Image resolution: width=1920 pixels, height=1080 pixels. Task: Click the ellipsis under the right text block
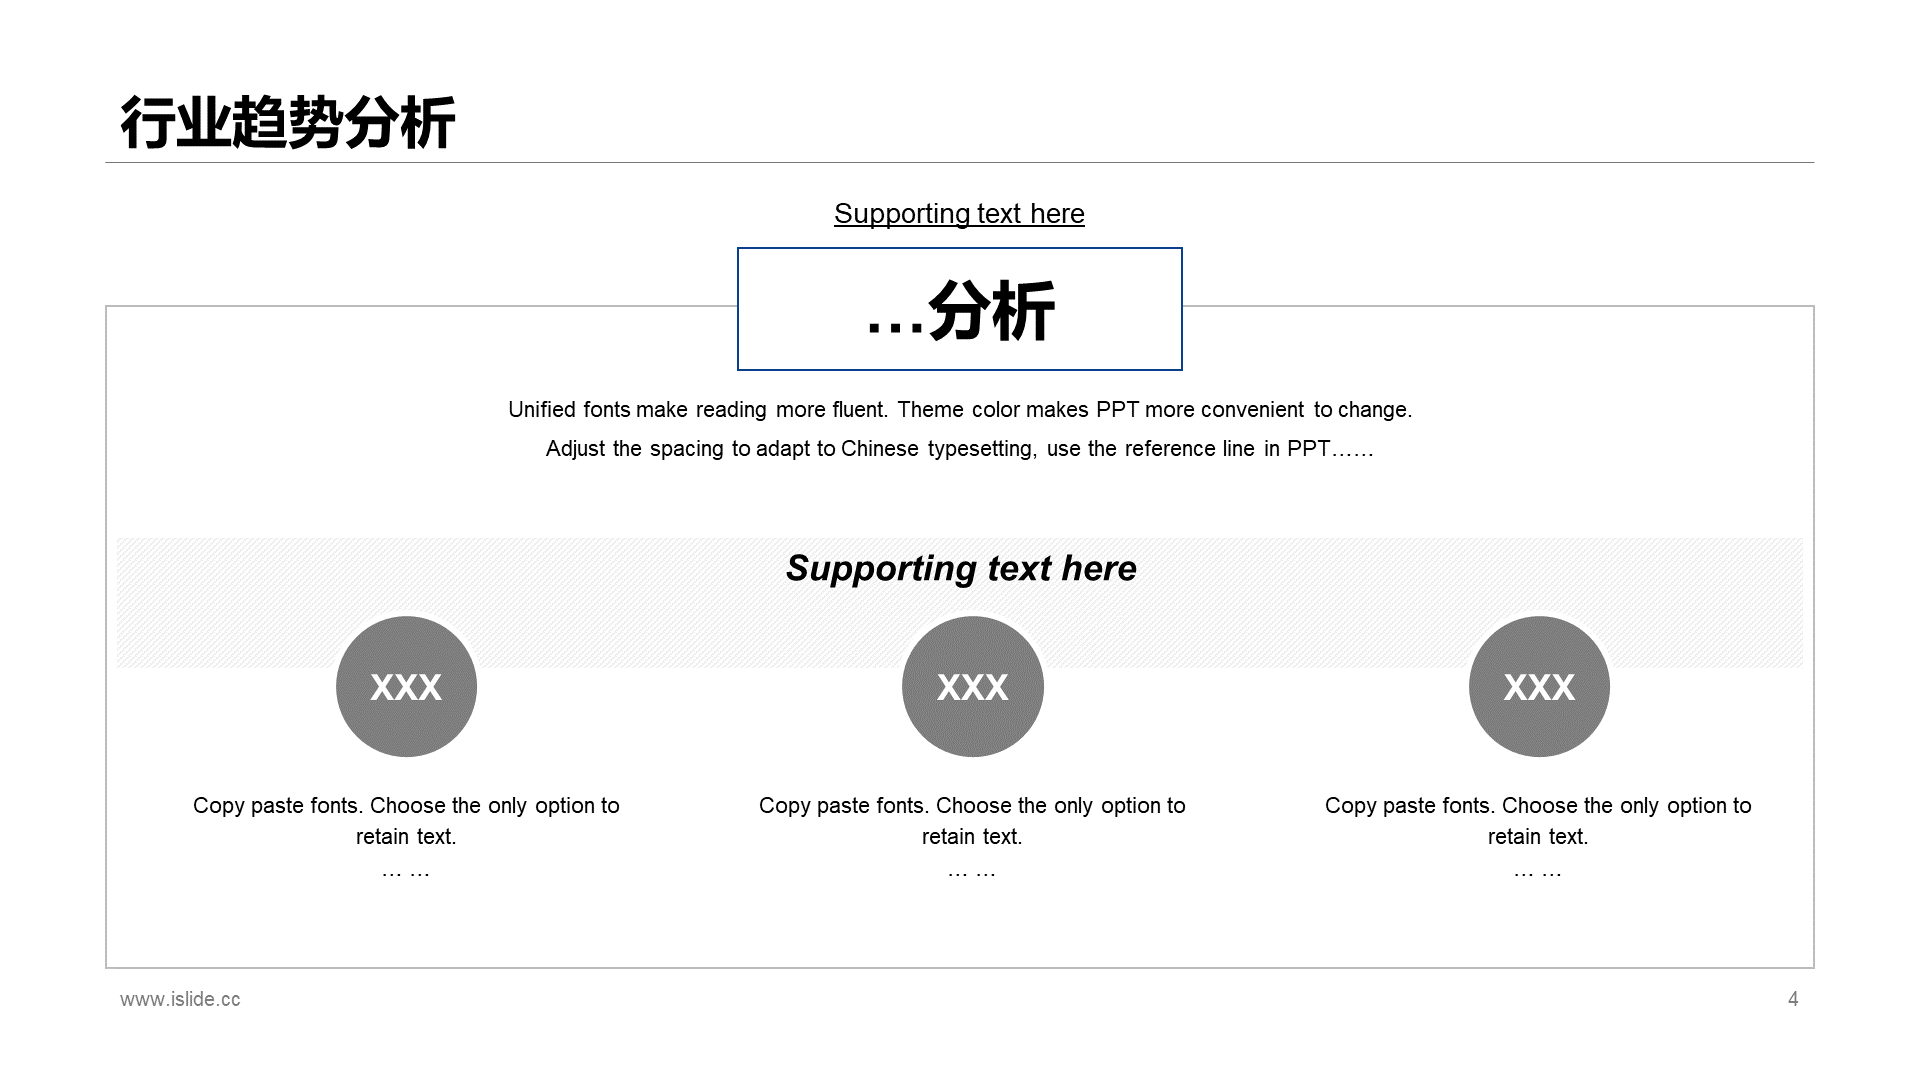tap(1538, 873)
